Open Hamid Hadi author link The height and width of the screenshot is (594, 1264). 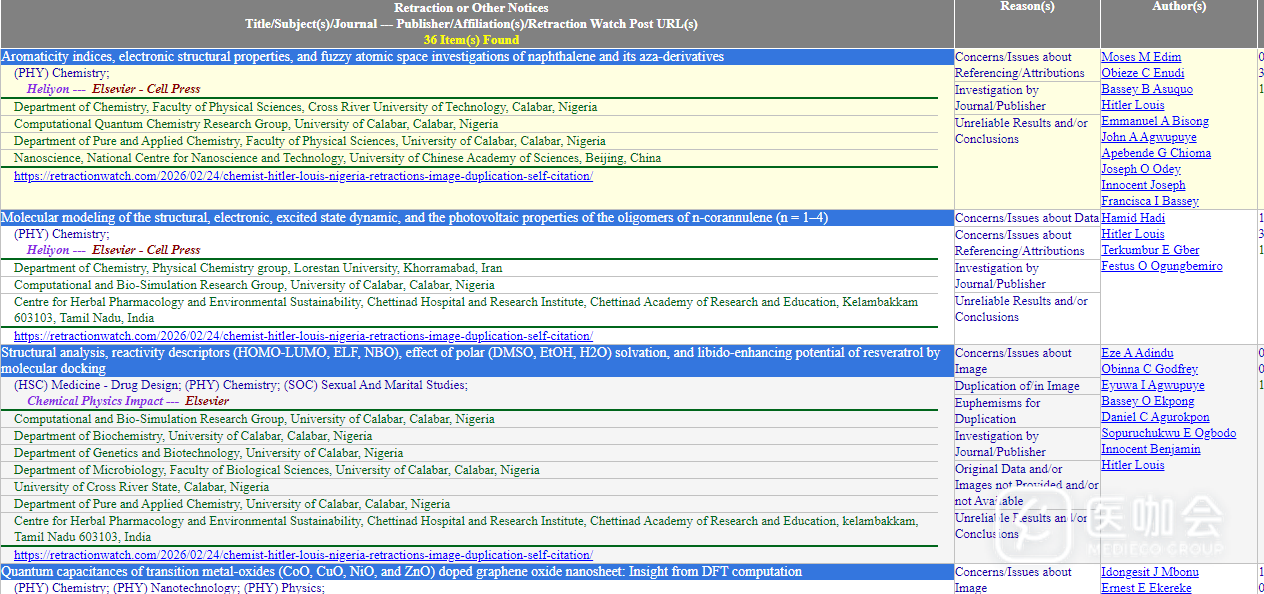(x=1132, y=218)
